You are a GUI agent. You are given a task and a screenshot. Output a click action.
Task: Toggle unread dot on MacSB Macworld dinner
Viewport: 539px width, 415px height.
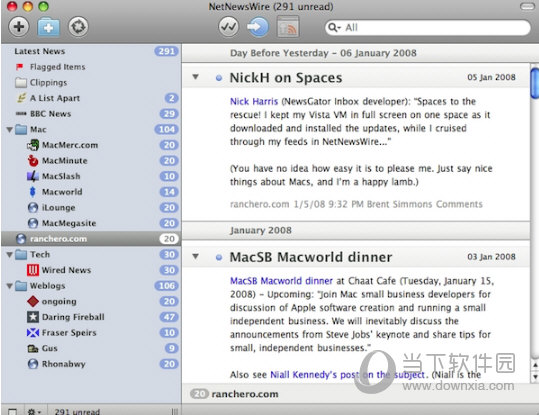219,258
